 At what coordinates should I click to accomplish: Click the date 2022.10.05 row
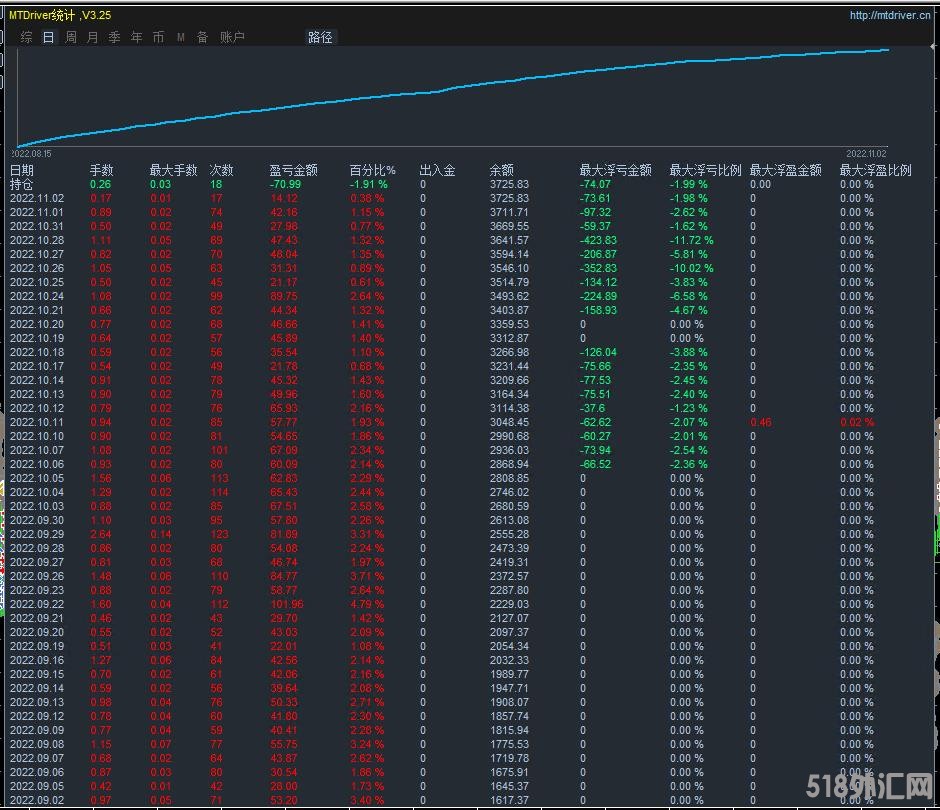37,478
